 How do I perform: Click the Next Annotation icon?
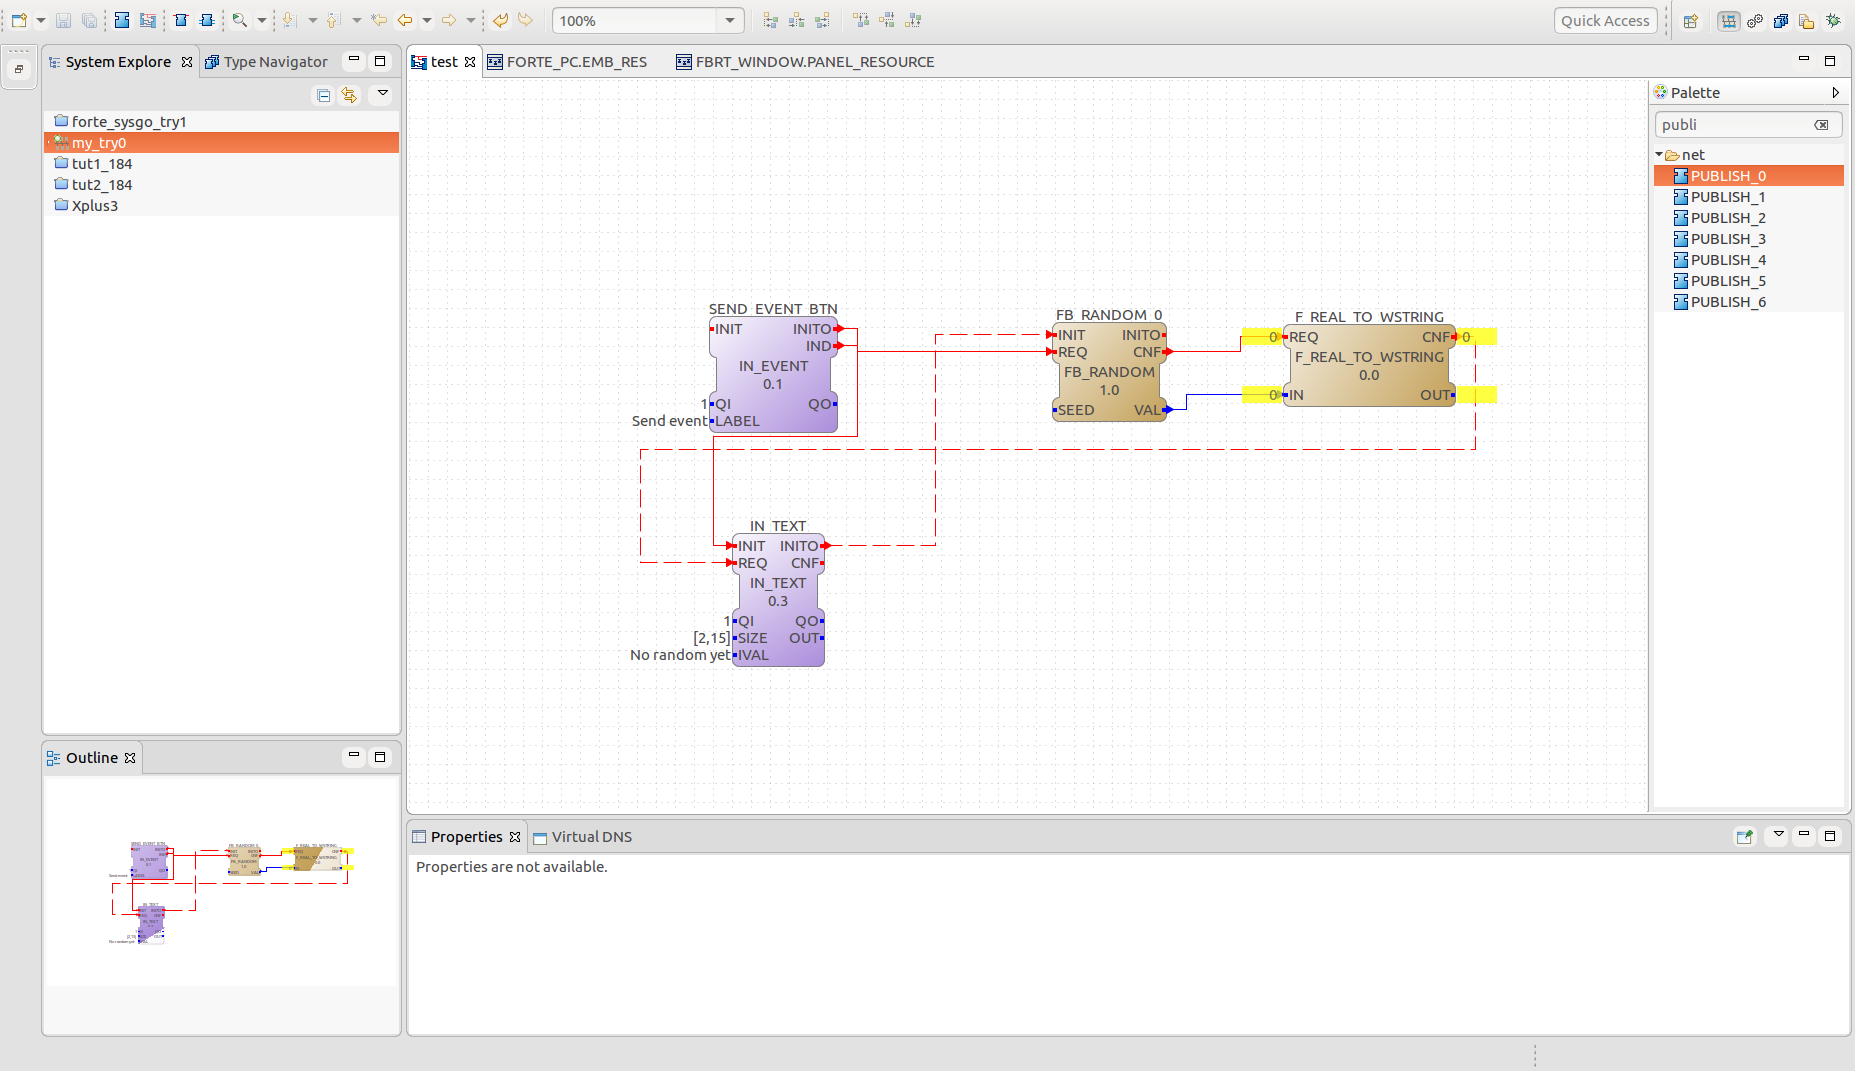point(289,20)
